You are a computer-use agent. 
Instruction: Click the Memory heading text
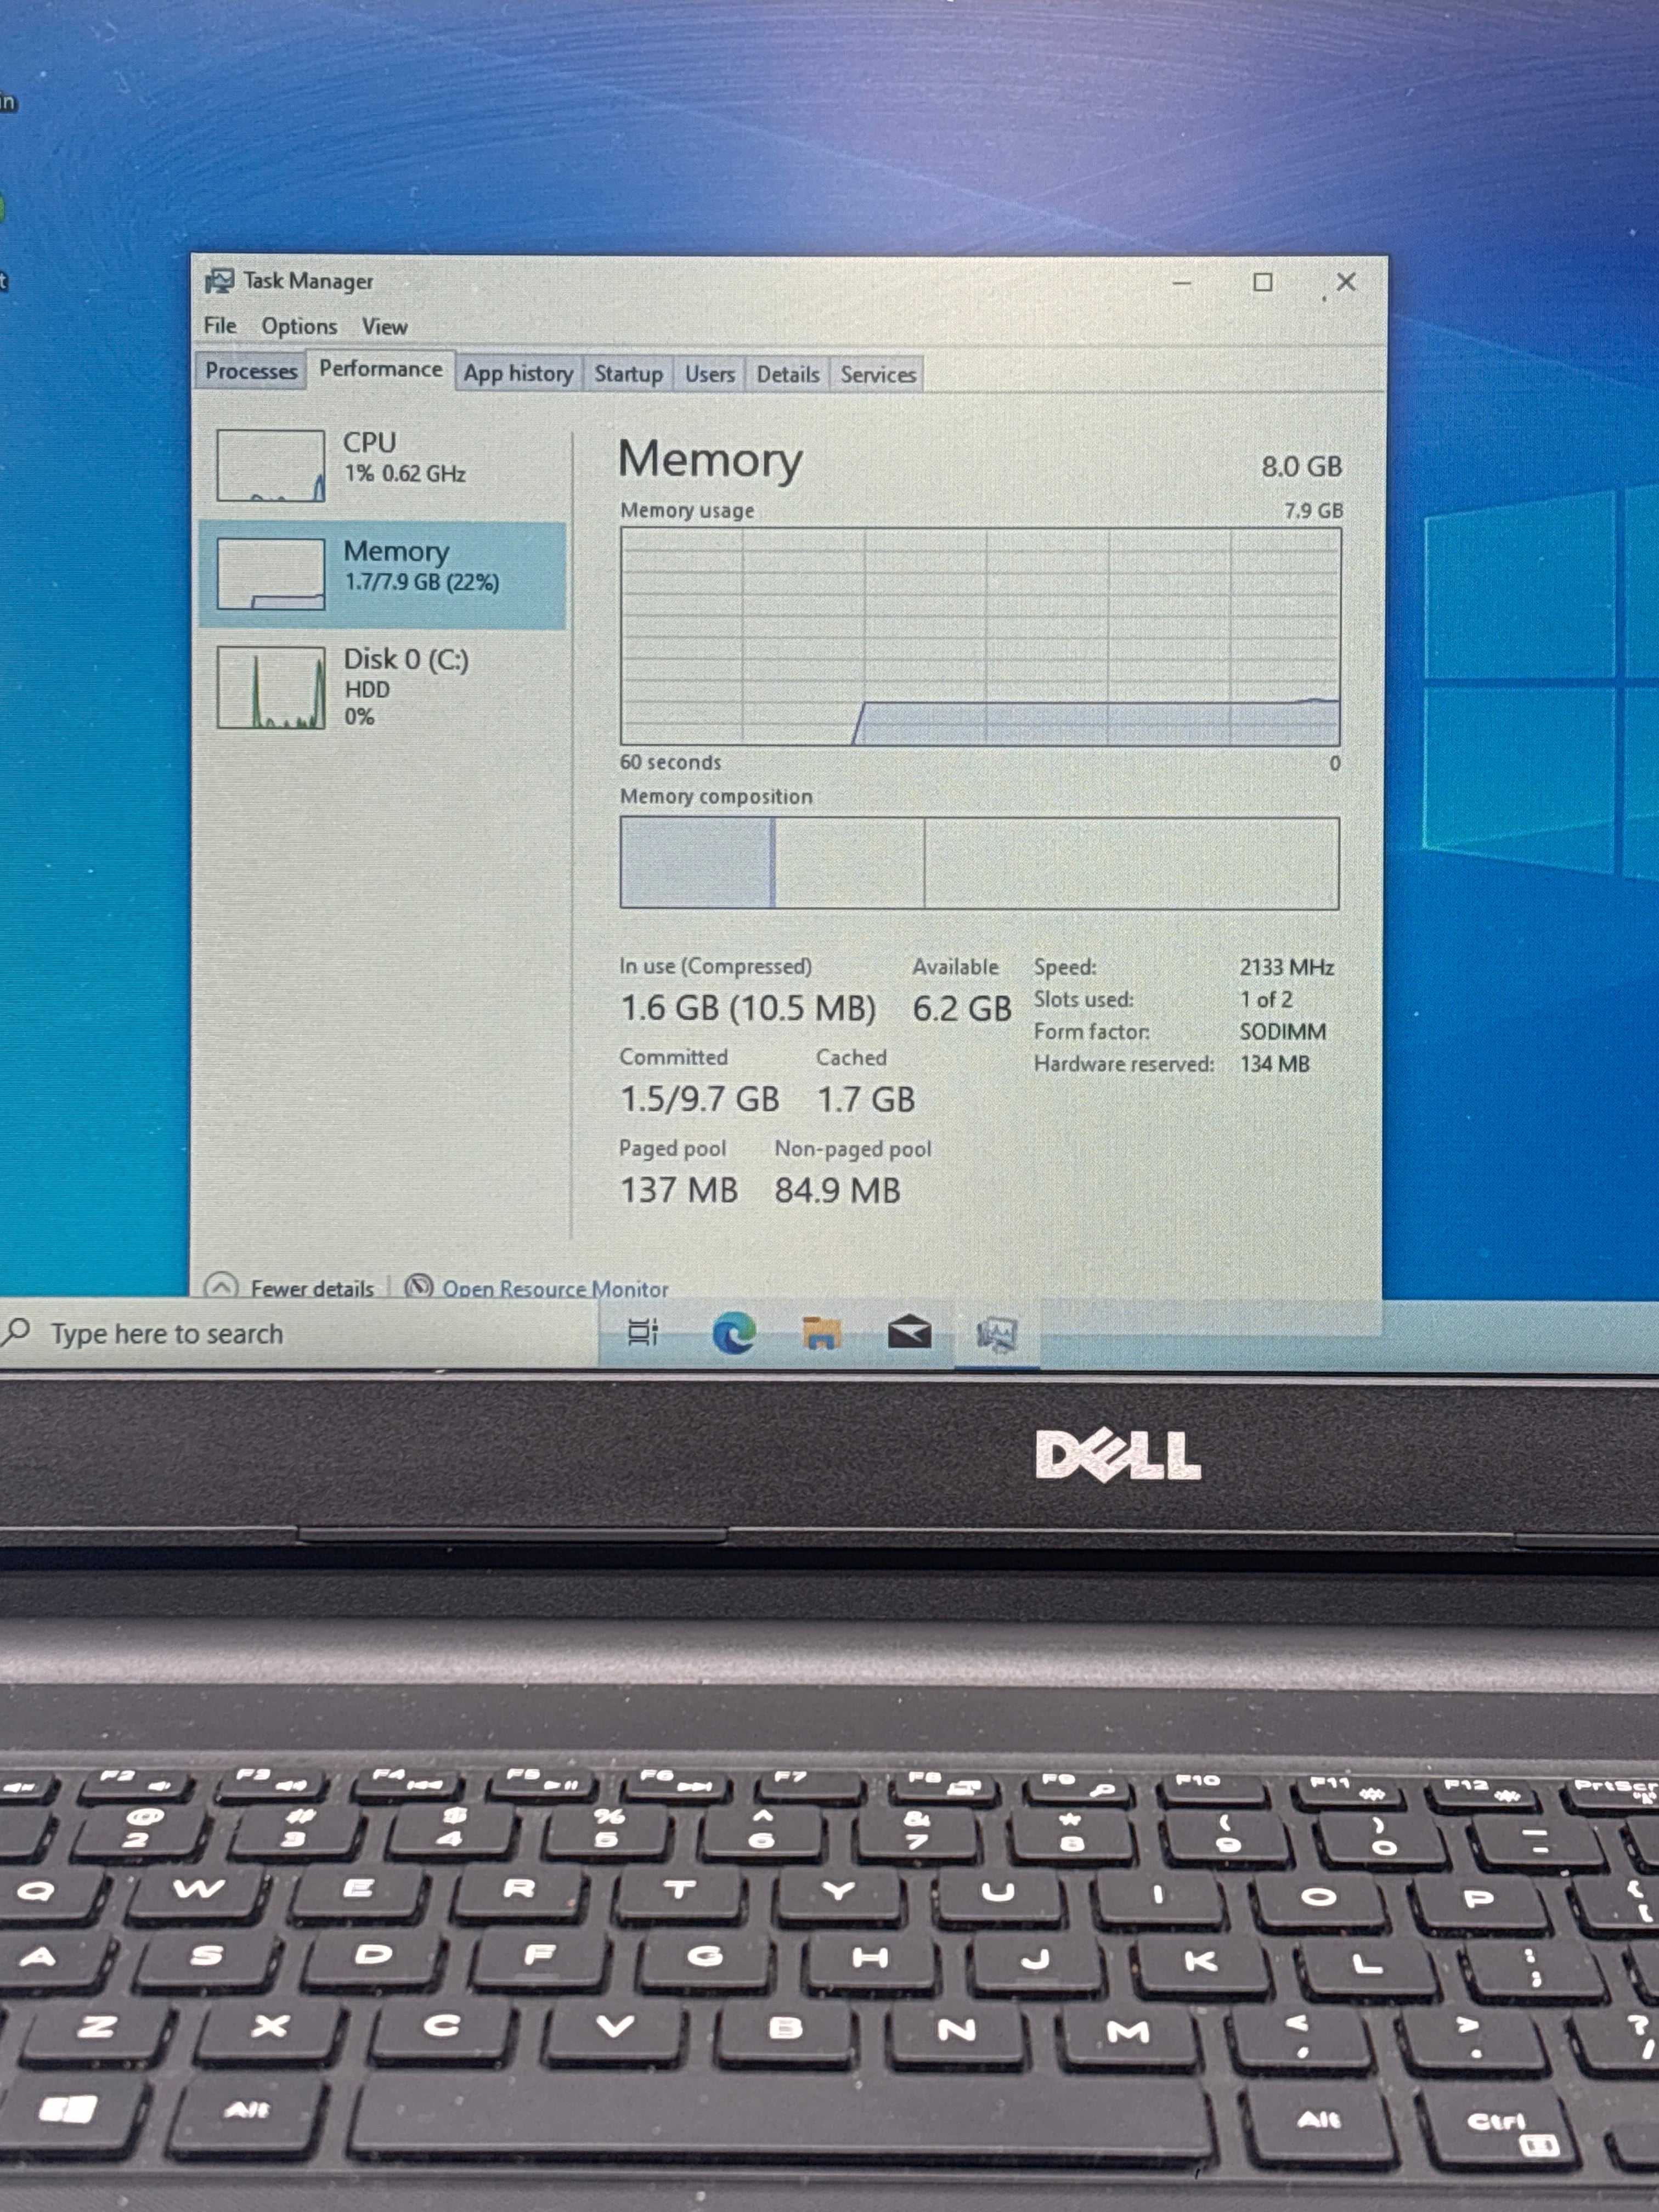tap(710, 460)
